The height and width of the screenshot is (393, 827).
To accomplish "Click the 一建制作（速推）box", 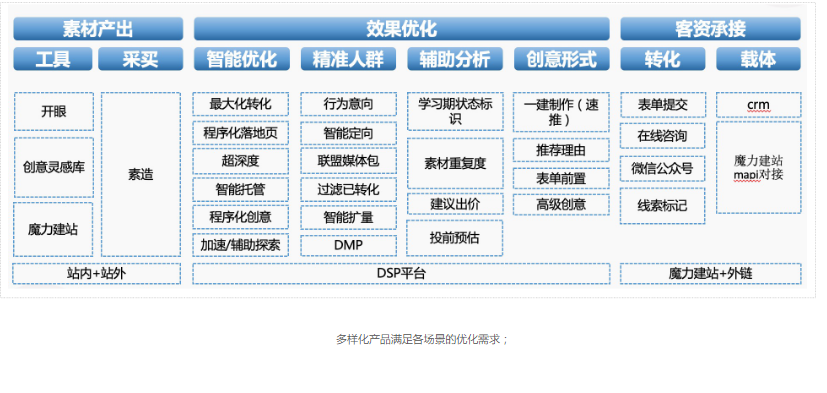I will (561, 112).
